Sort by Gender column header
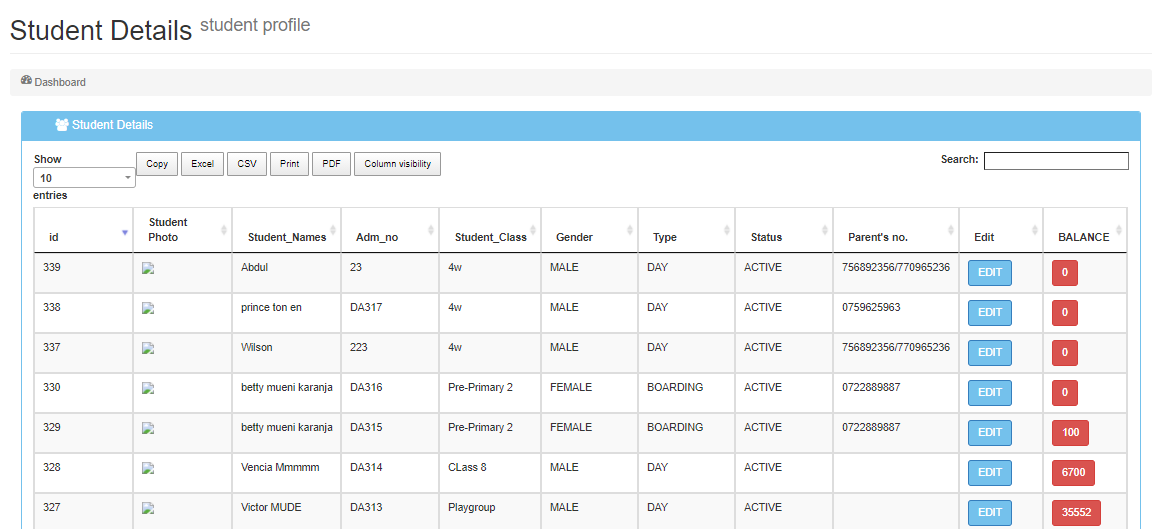The image size is (1156, 529). [x=574, y=237]
